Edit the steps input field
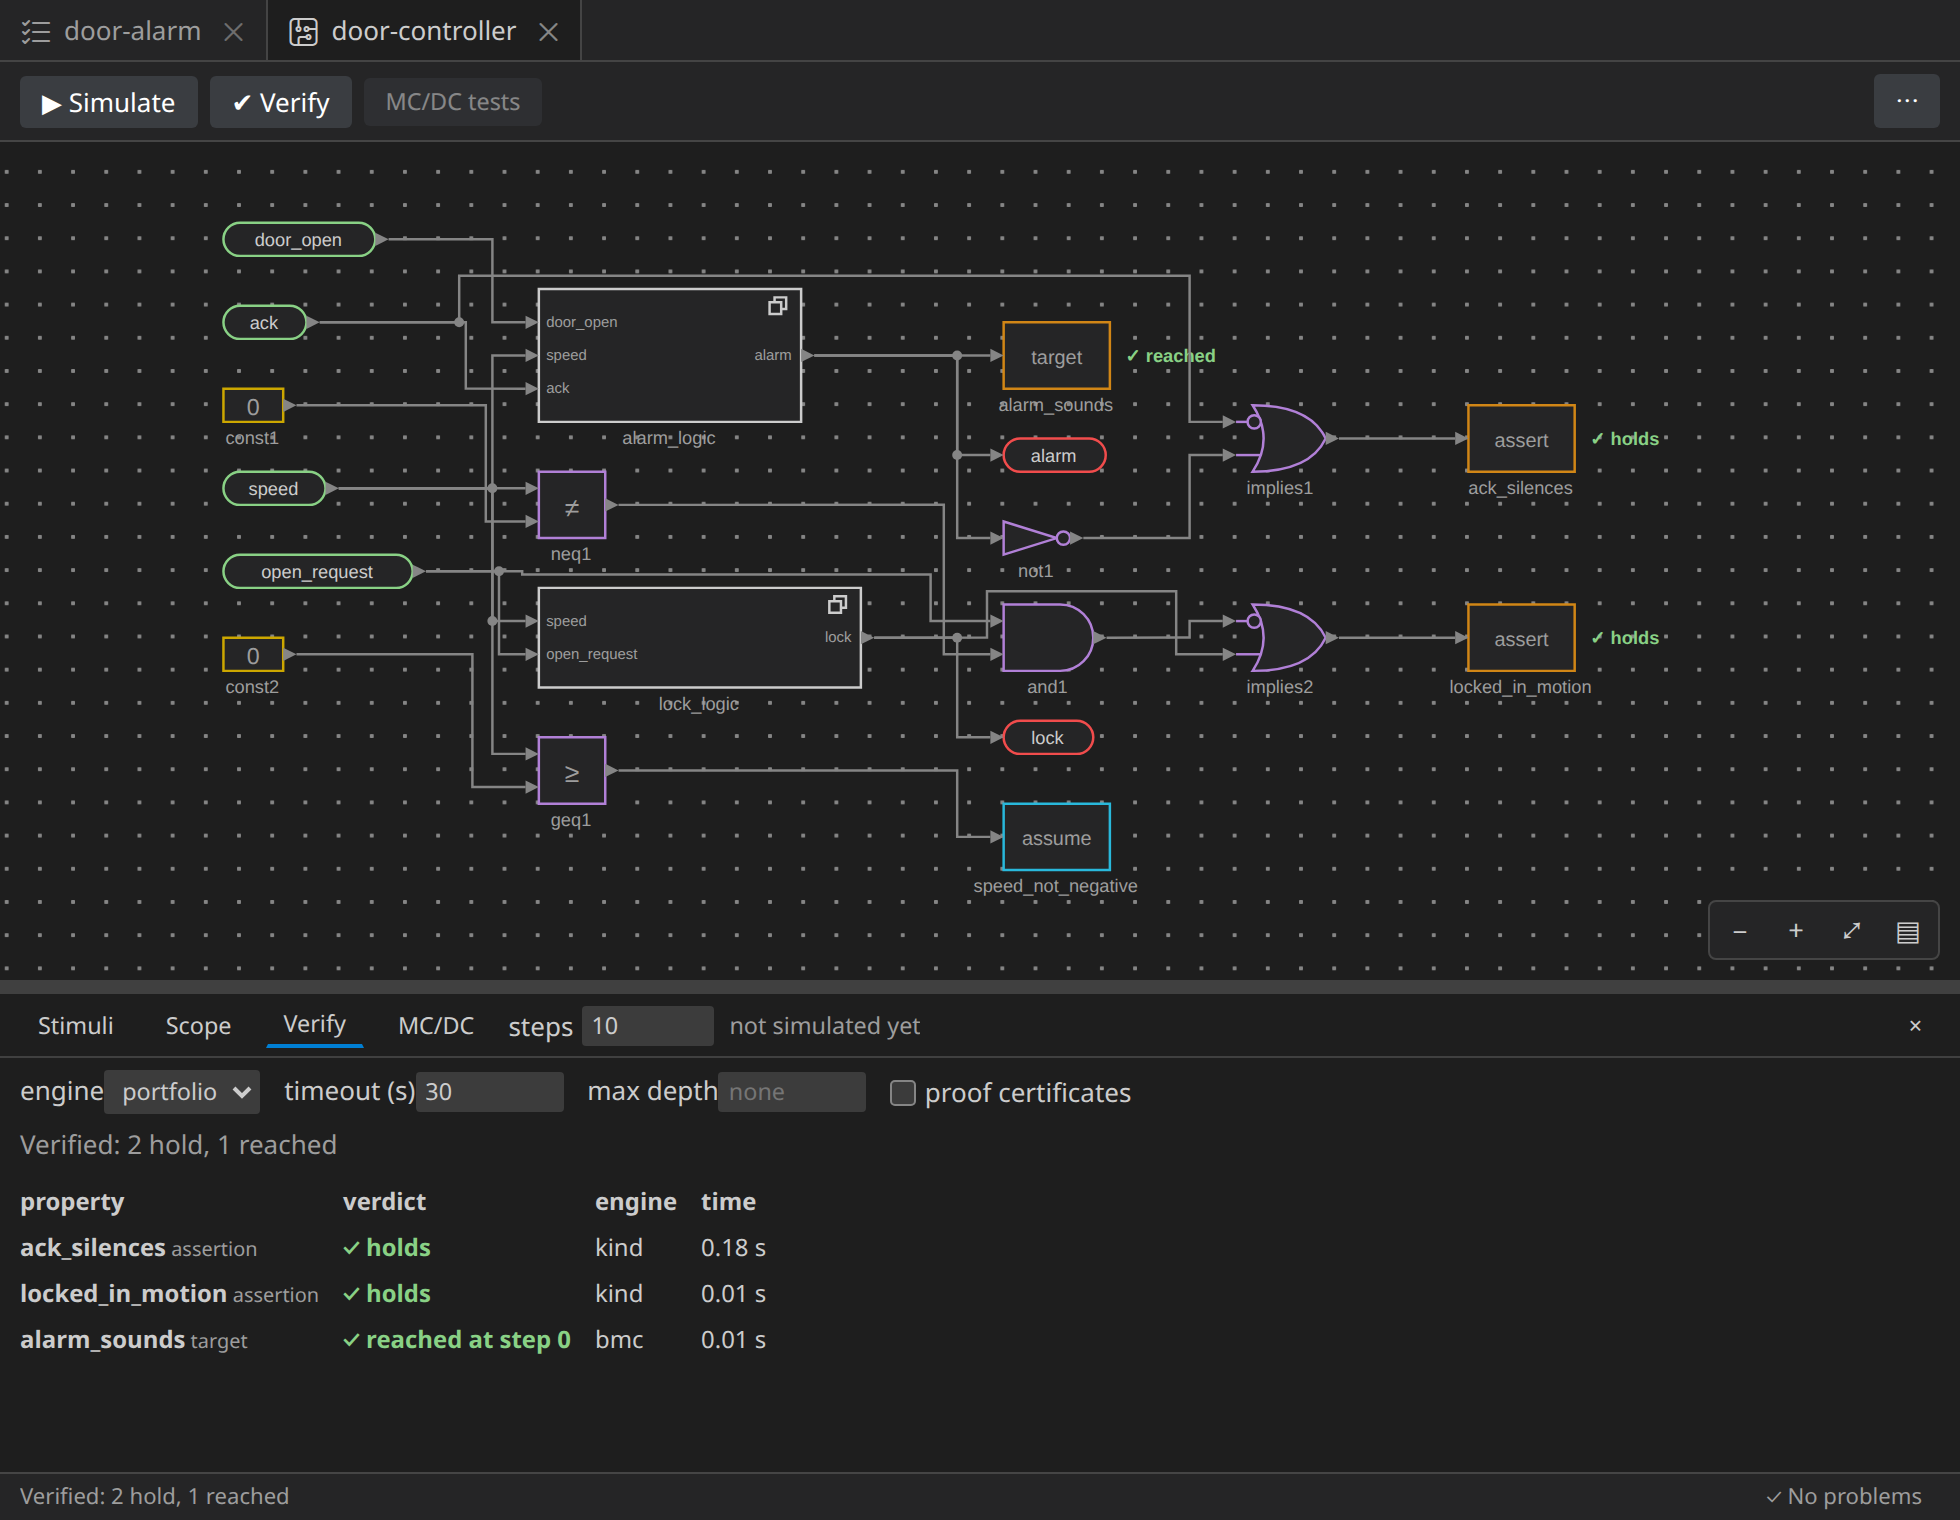The image size is (1960, 1520). click(647, 1026)
